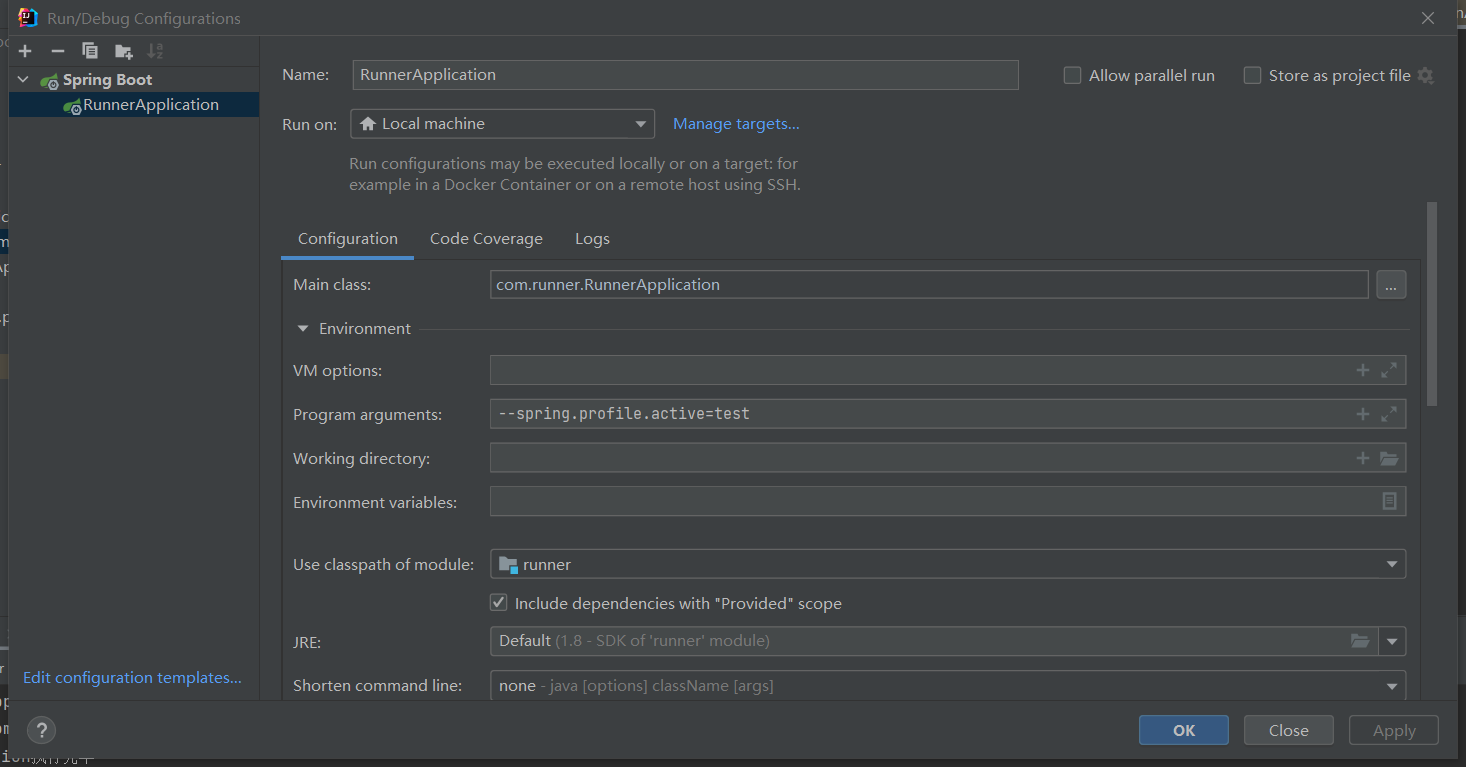
Task: Open the Shorten command line dropdown
Action: [1391, 685]
